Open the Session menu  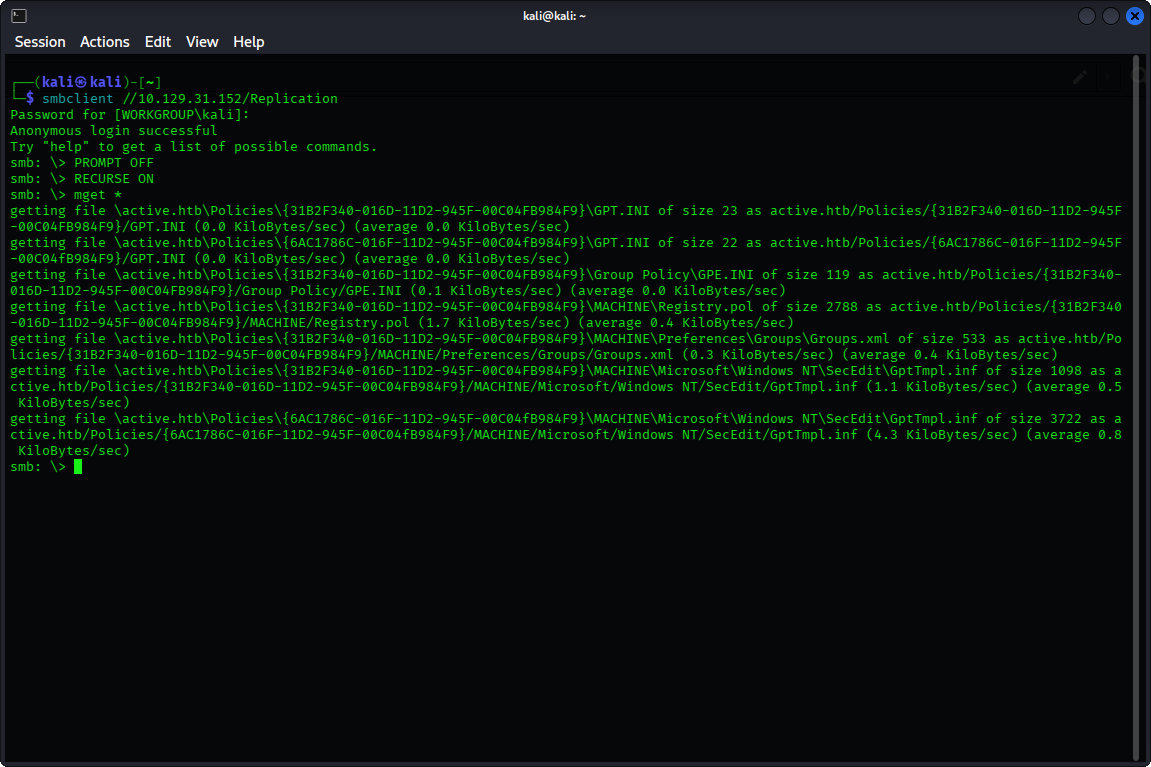point(40,42)
